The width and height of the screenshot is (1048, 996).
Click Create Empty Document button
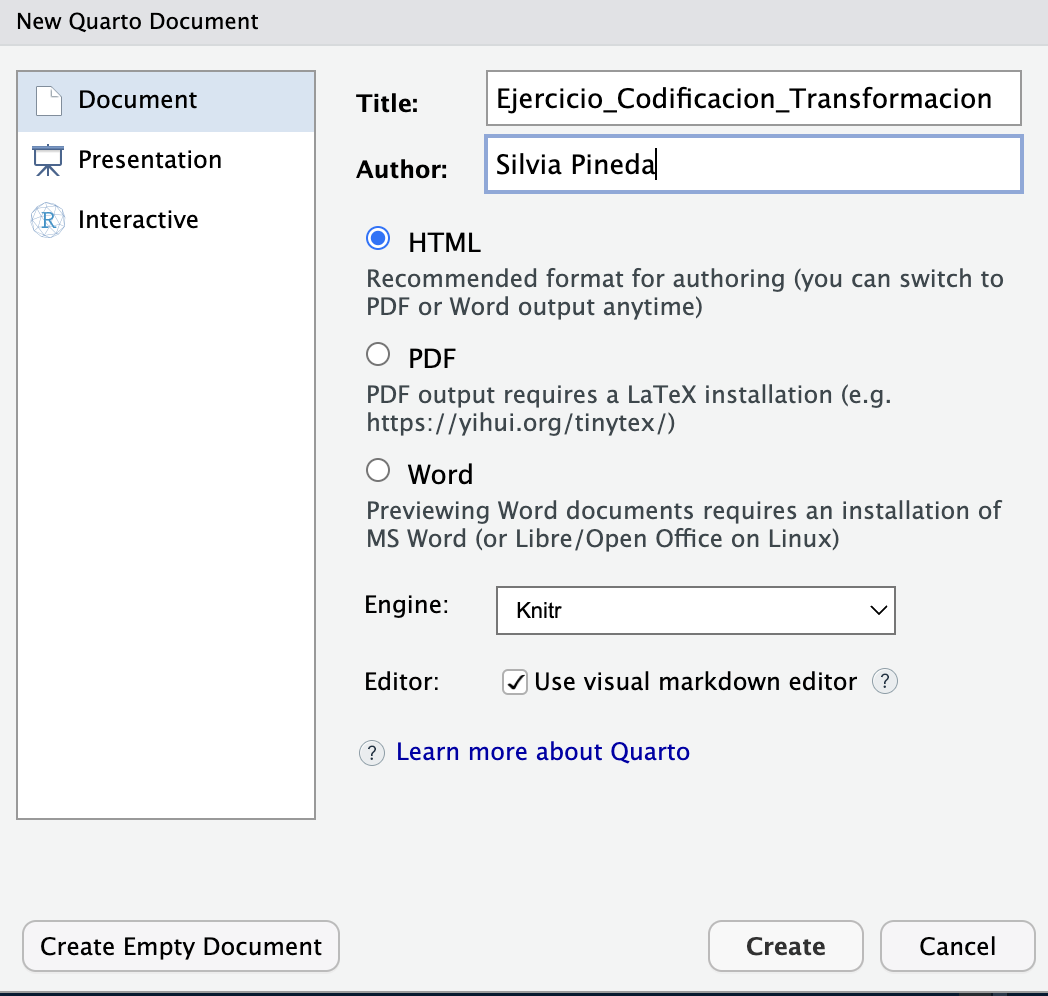(x=181, y=946)
